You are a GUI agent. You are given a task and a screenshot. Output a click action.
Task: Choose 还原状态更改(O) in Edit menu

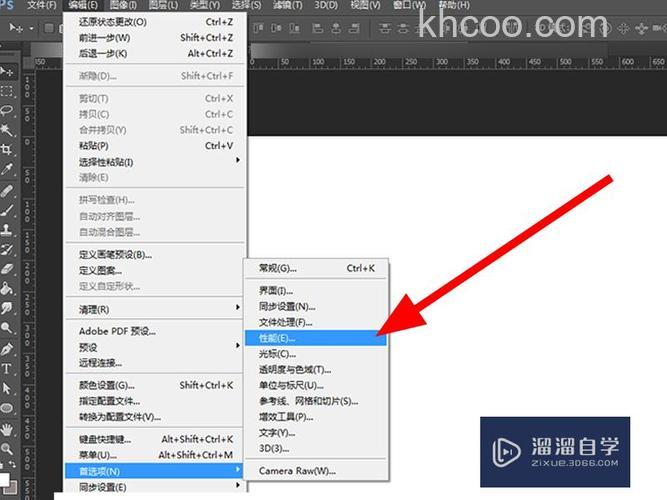coord(155,22)
